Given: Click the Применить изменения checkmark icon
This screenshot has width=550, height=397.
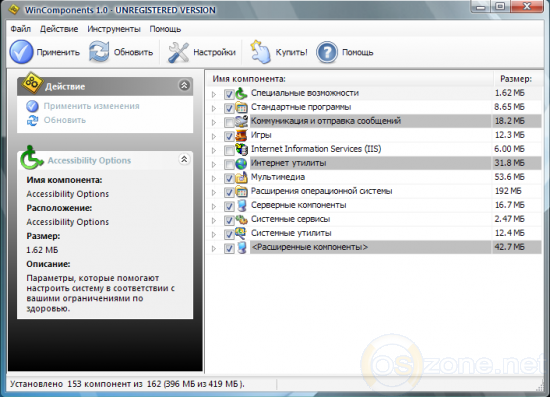Looking at the screenshot, I should pos(32,106).
